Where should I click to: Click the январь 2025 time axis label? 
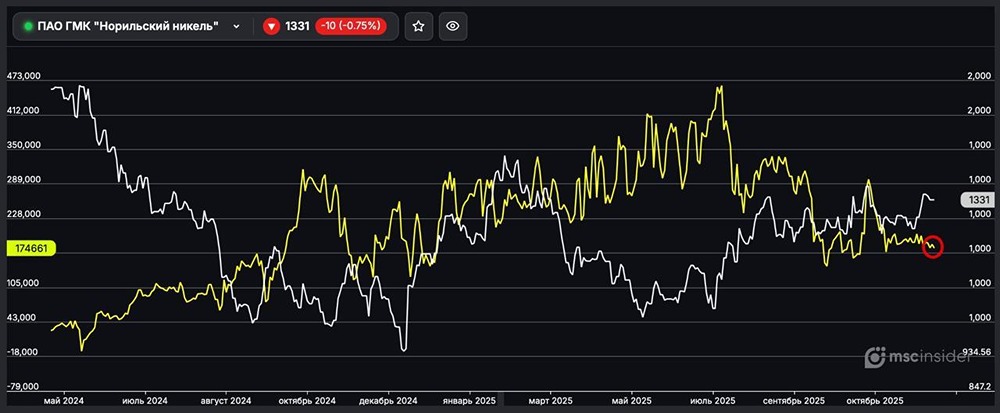coord(469,401)
